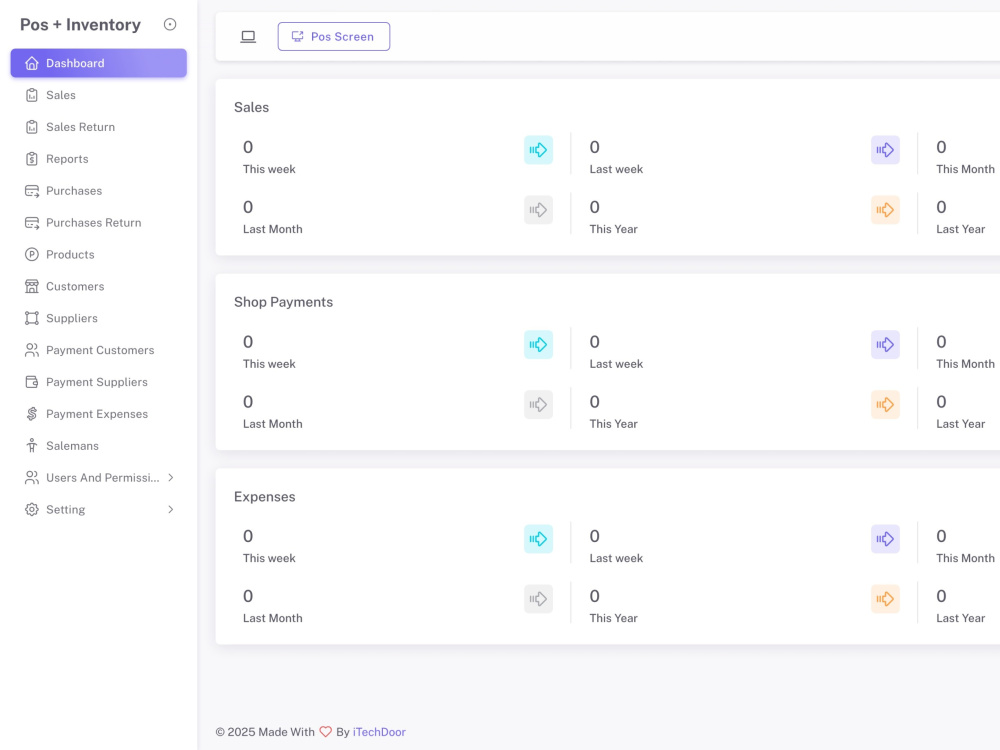
Task: Click the Users And Permissions icon
Action: click(32, 478)
